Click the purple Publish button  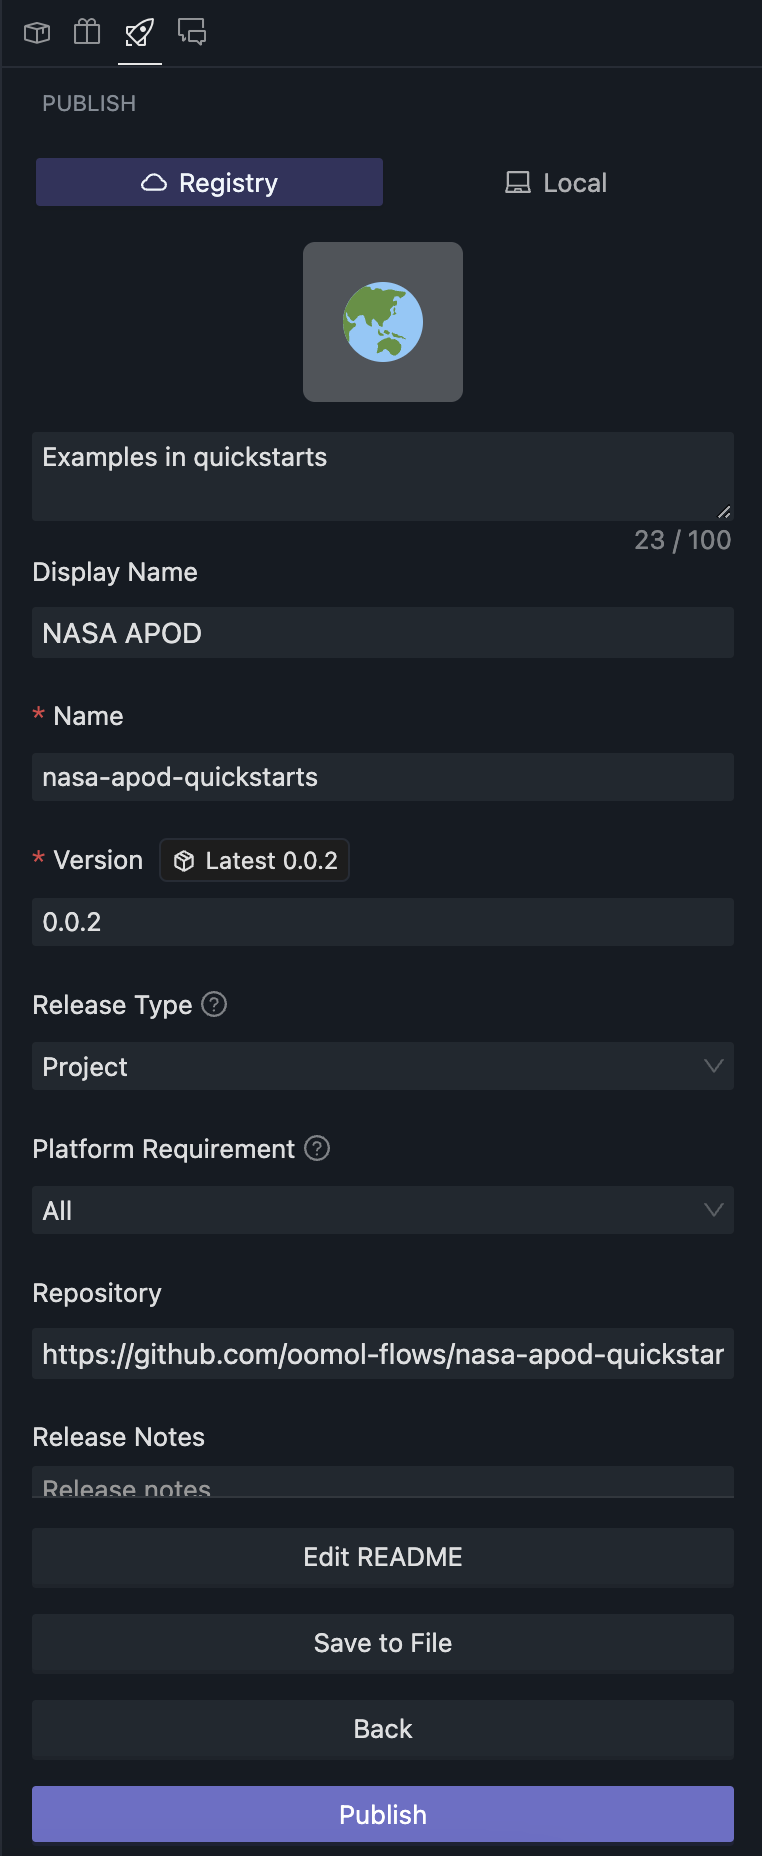click(x=382, y=1814)
